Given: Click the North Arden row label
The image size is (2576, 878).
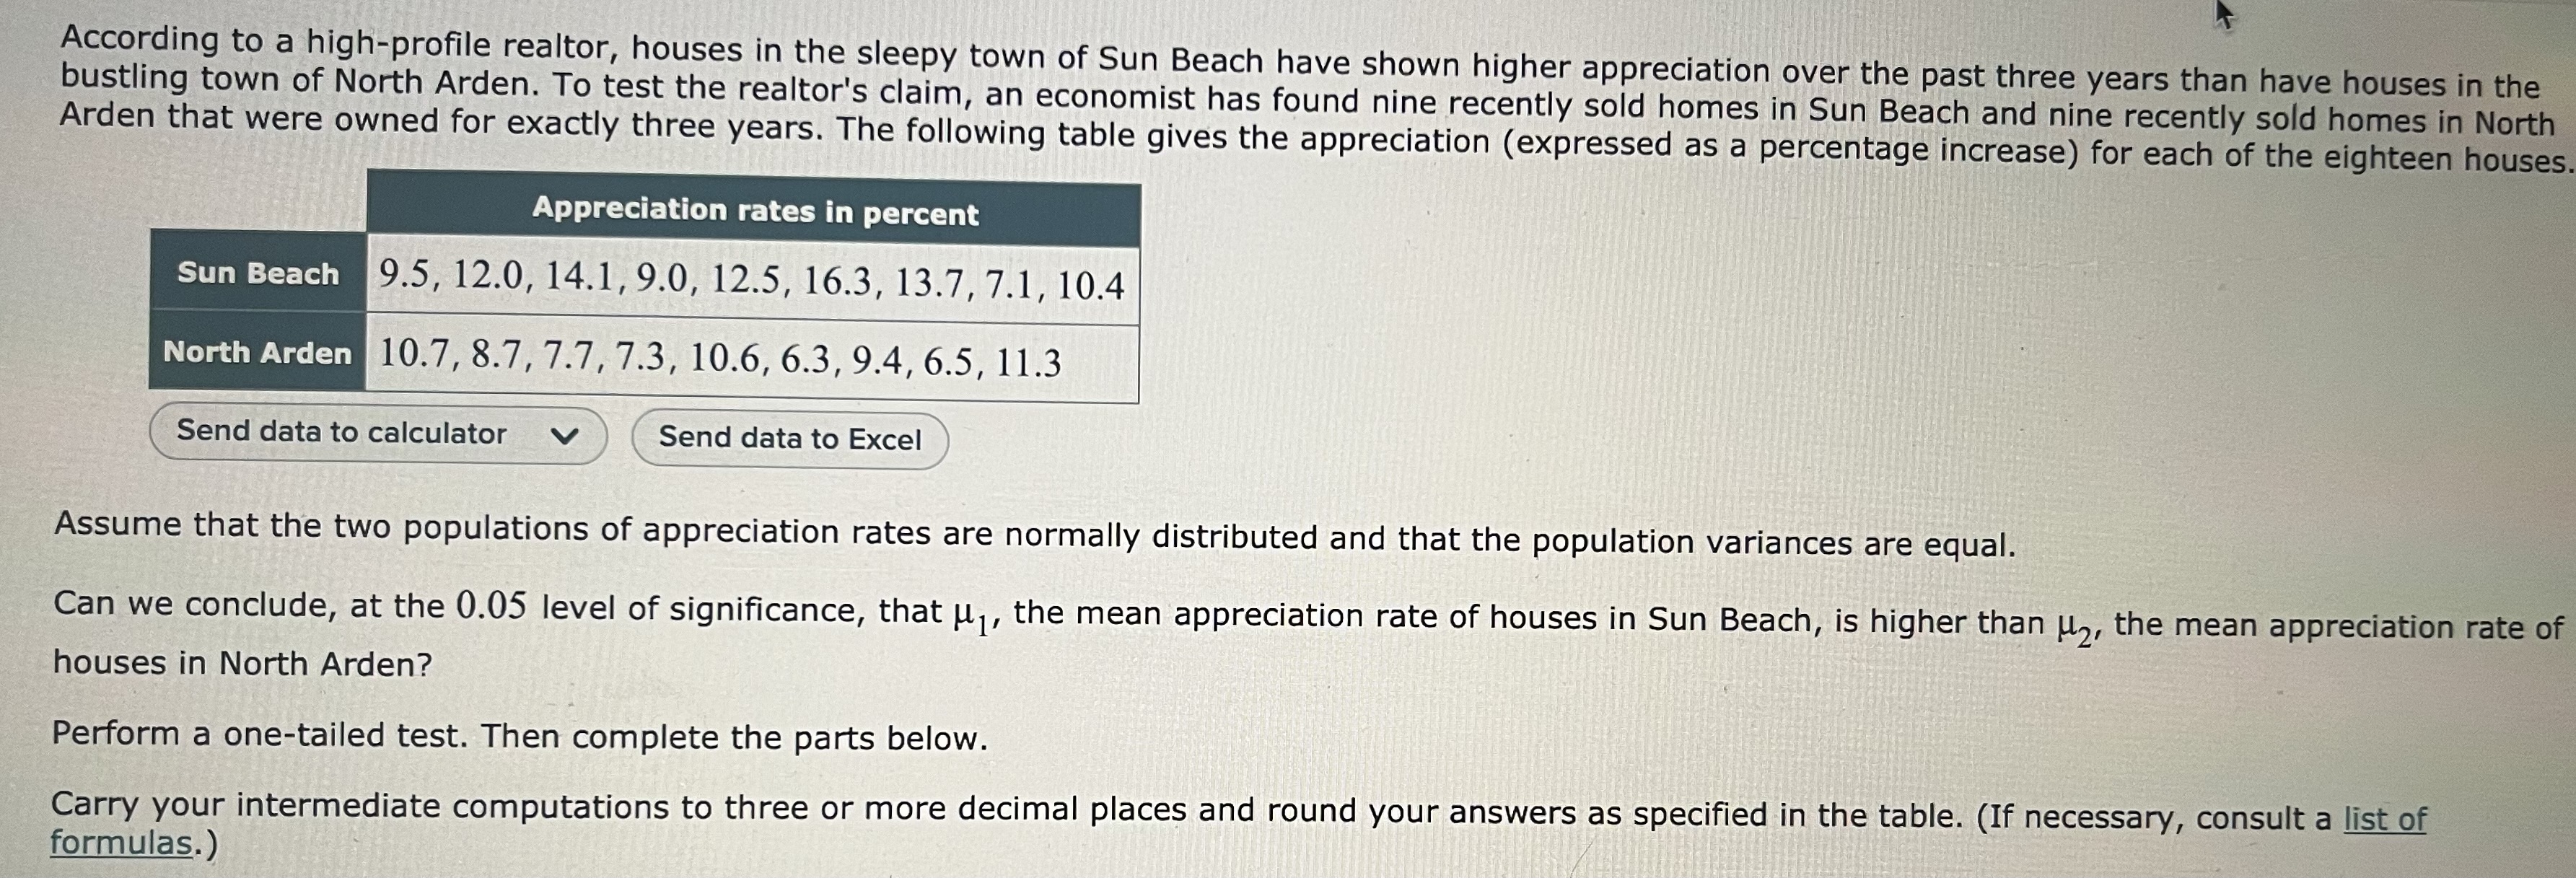Looking at the screenshot, I should pyautogui.click(x=258, y=353).
